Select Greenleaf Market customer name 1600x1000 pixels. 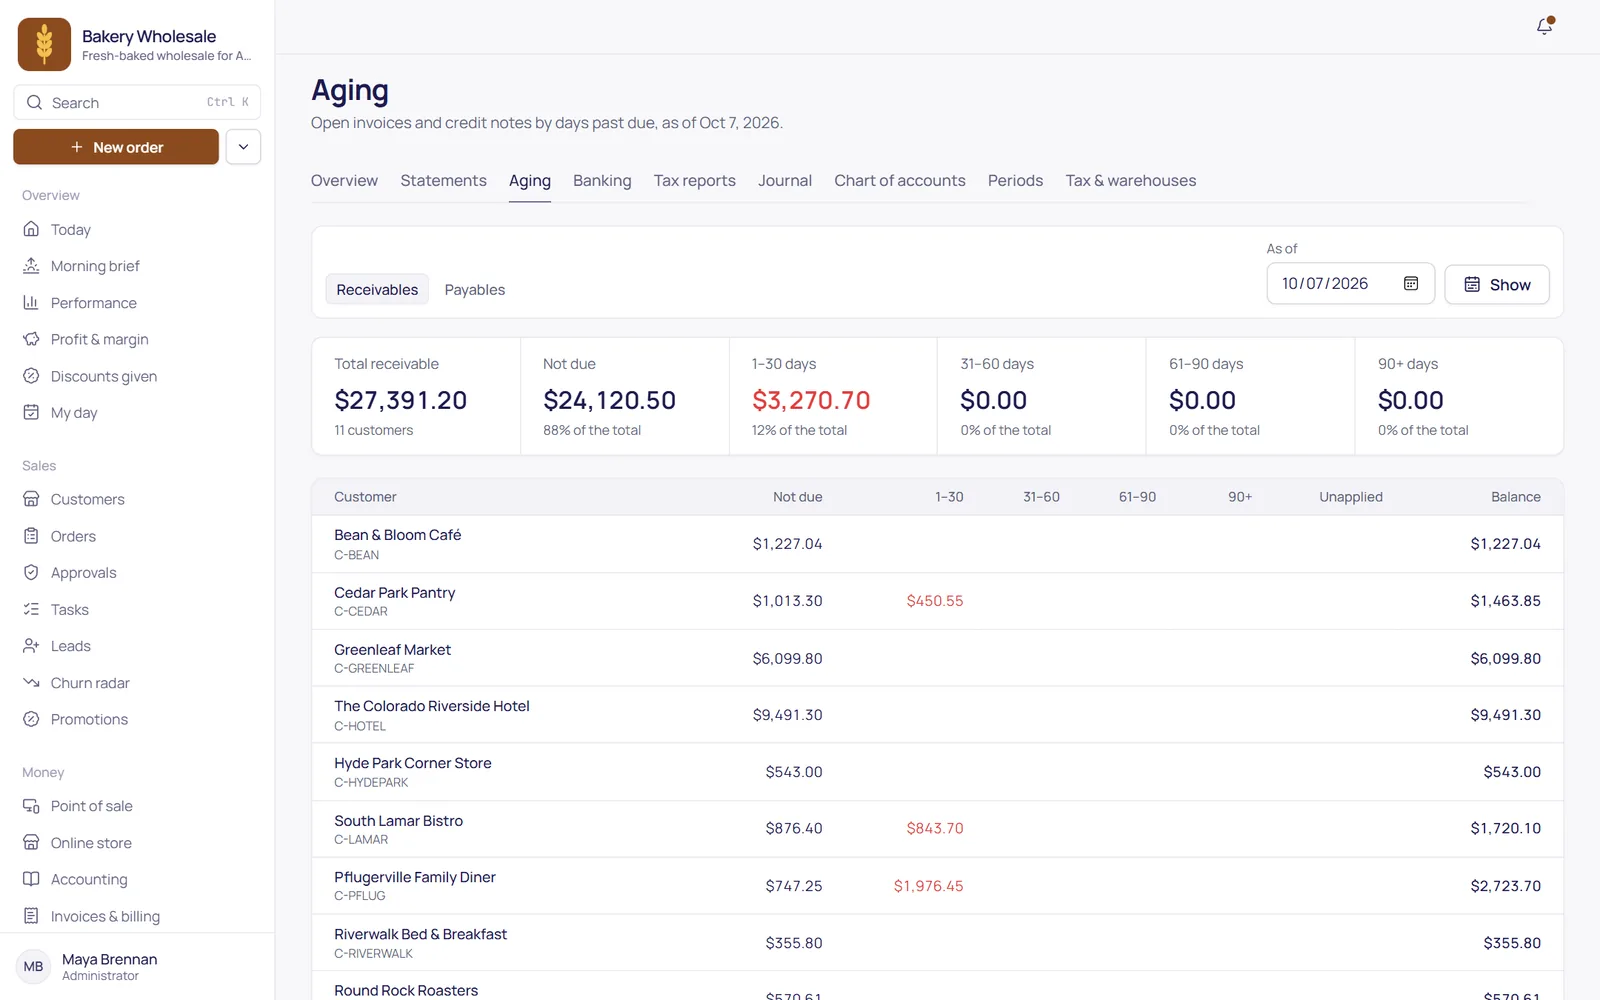(x=392, y=650)
